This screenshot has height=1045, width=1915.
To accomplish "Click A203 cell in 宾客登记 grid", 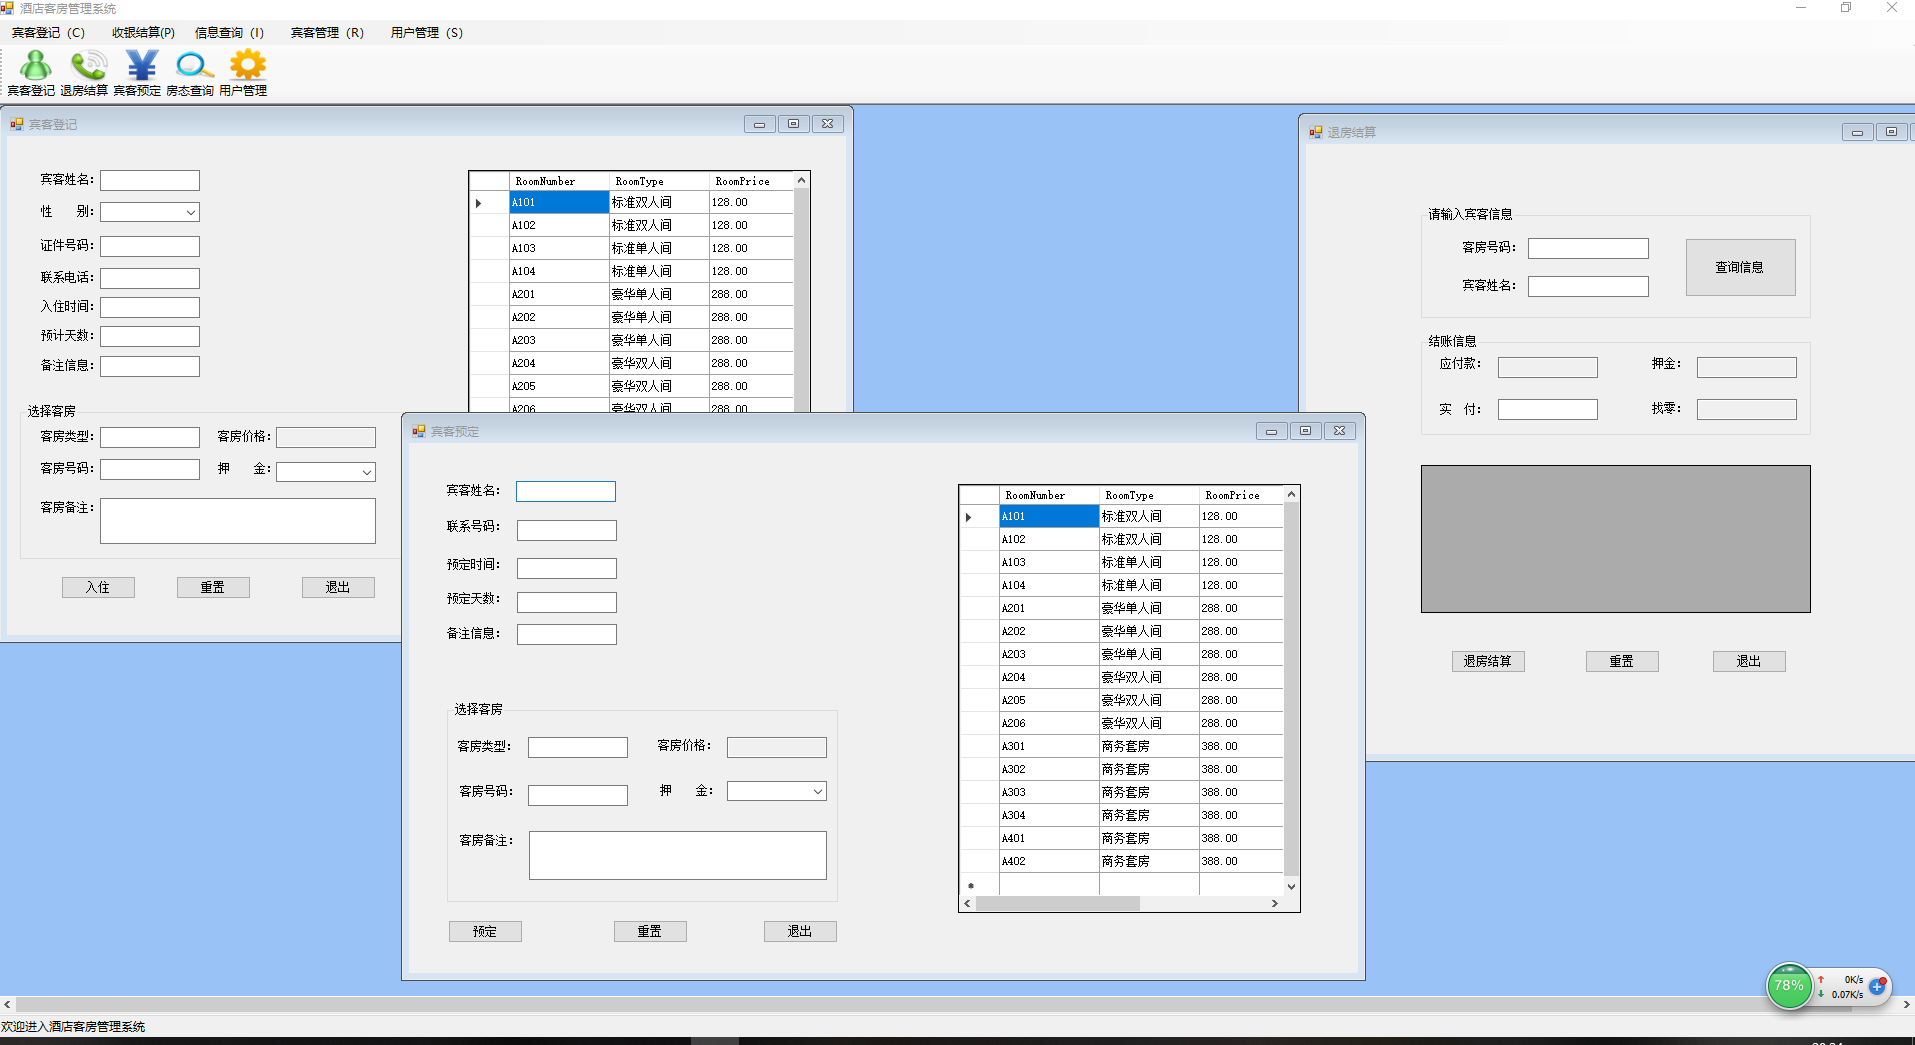I will 559,340.
